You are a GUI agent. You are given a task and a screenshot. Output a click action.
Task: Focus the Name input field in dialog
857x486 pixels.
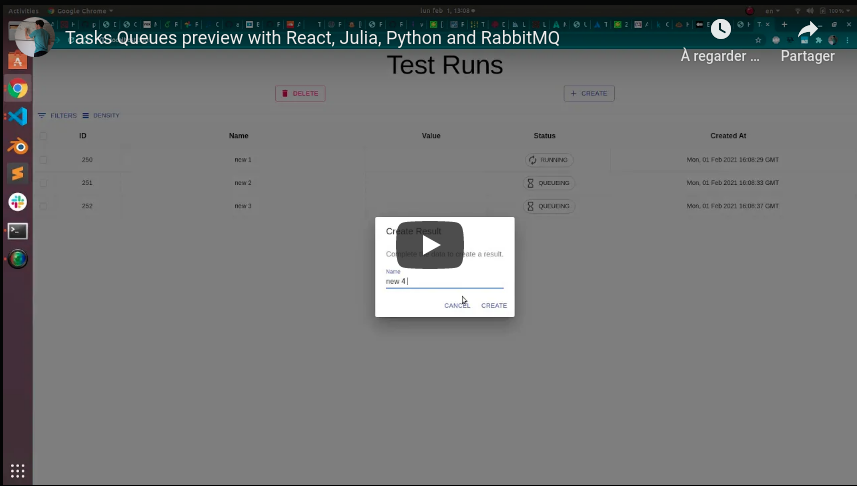click(444, 282)
